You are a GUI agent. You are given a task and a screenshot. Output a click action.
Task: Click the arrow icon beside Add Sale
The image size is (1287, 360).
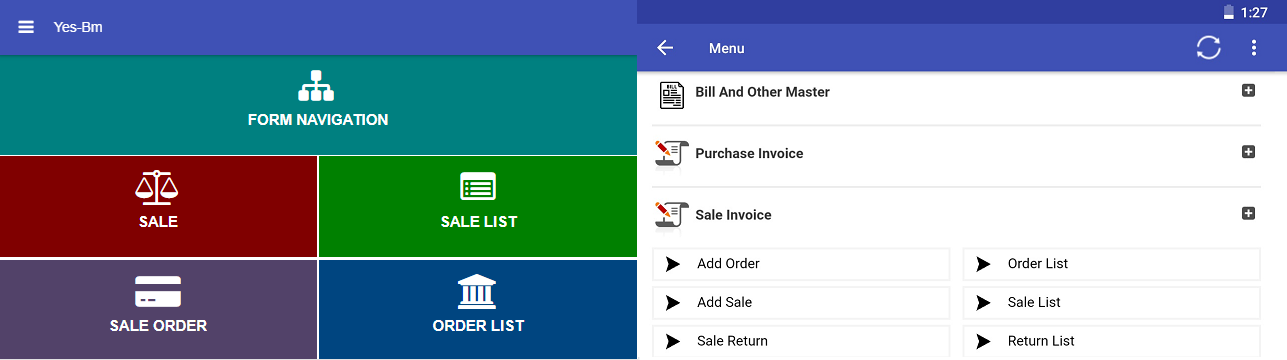coord(673,302)
